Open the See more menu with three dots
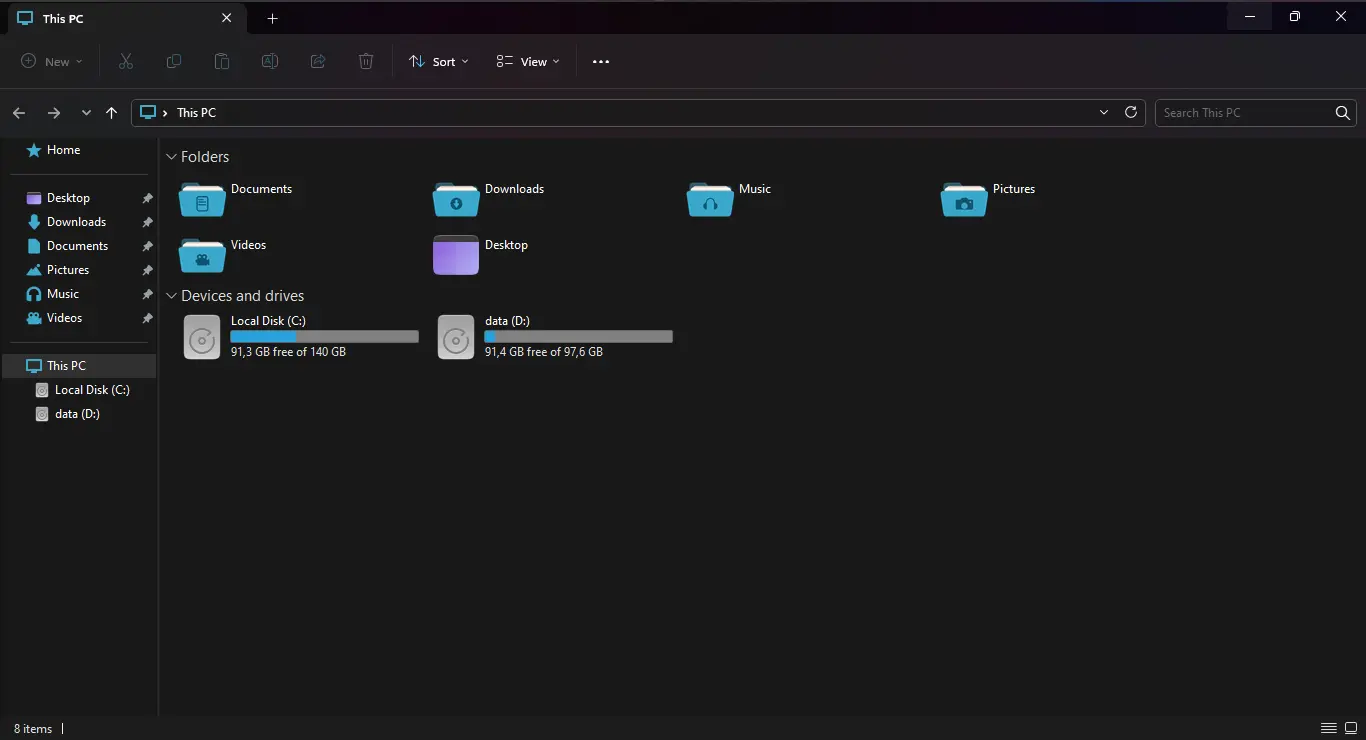The width and height of the screenshot is (1366, 740). click(600, 61)
